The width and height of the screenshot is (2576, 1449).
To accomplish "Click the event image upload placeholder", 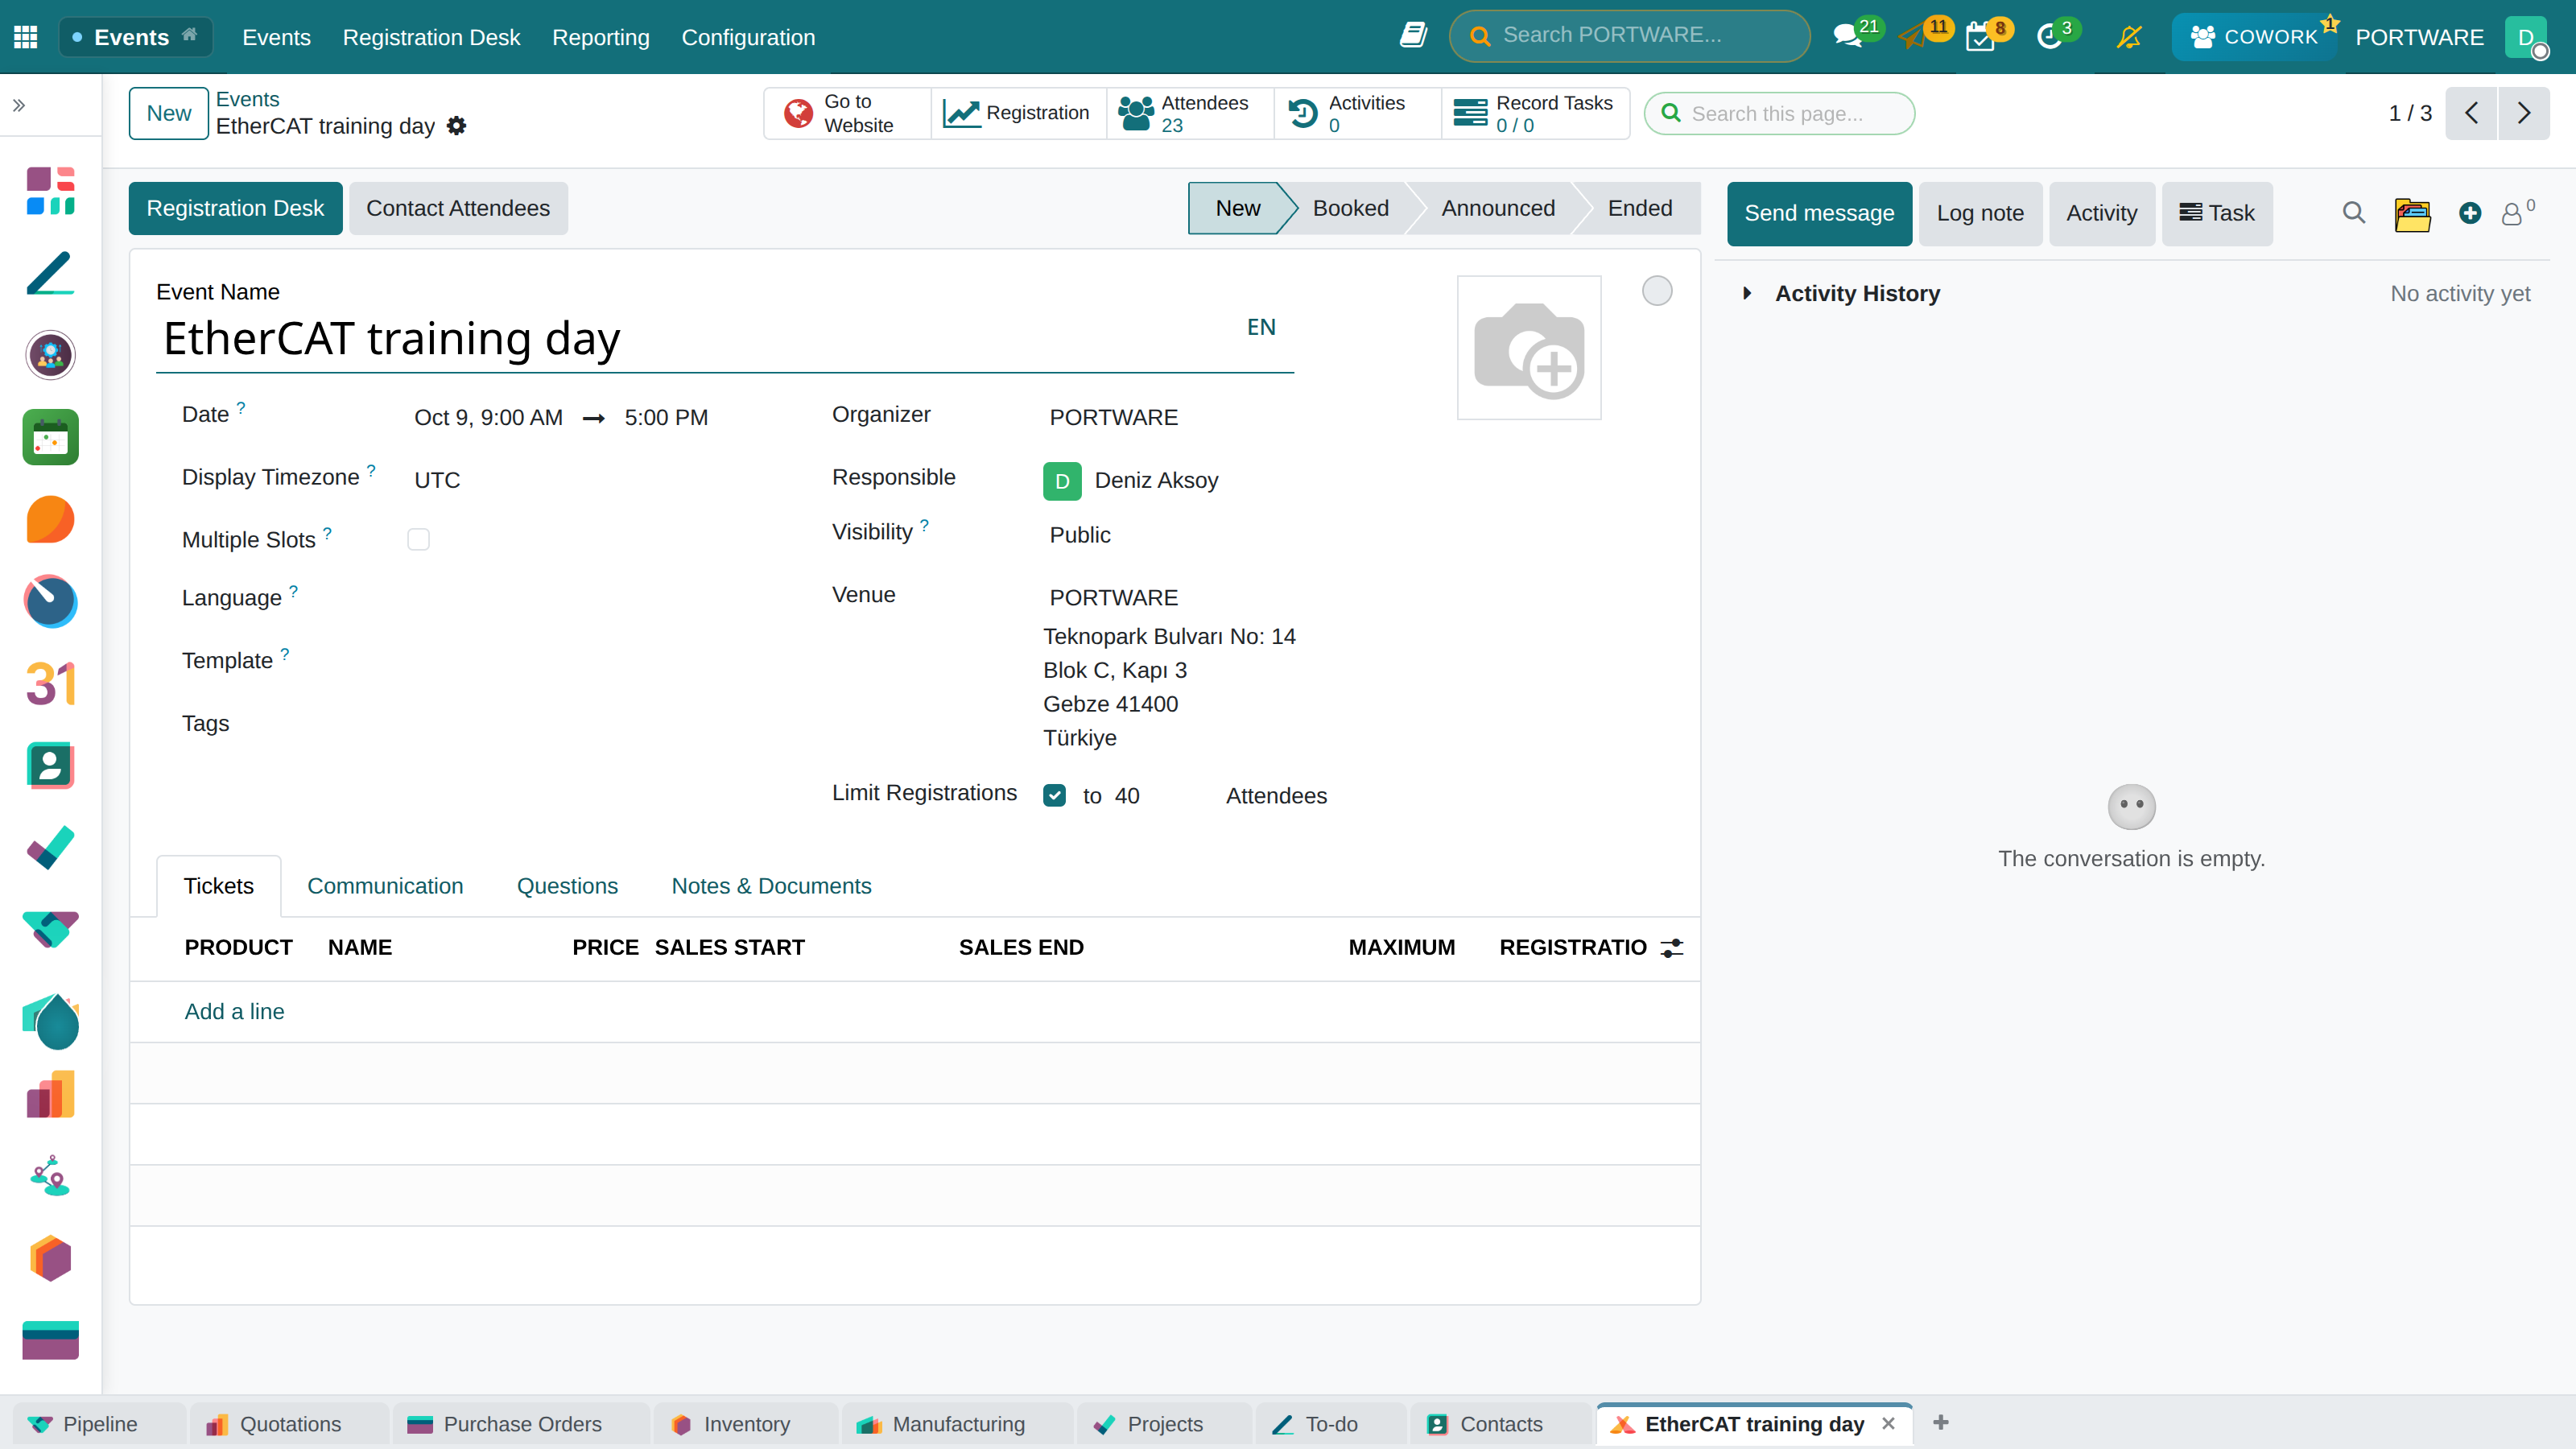I will 1529,347.
